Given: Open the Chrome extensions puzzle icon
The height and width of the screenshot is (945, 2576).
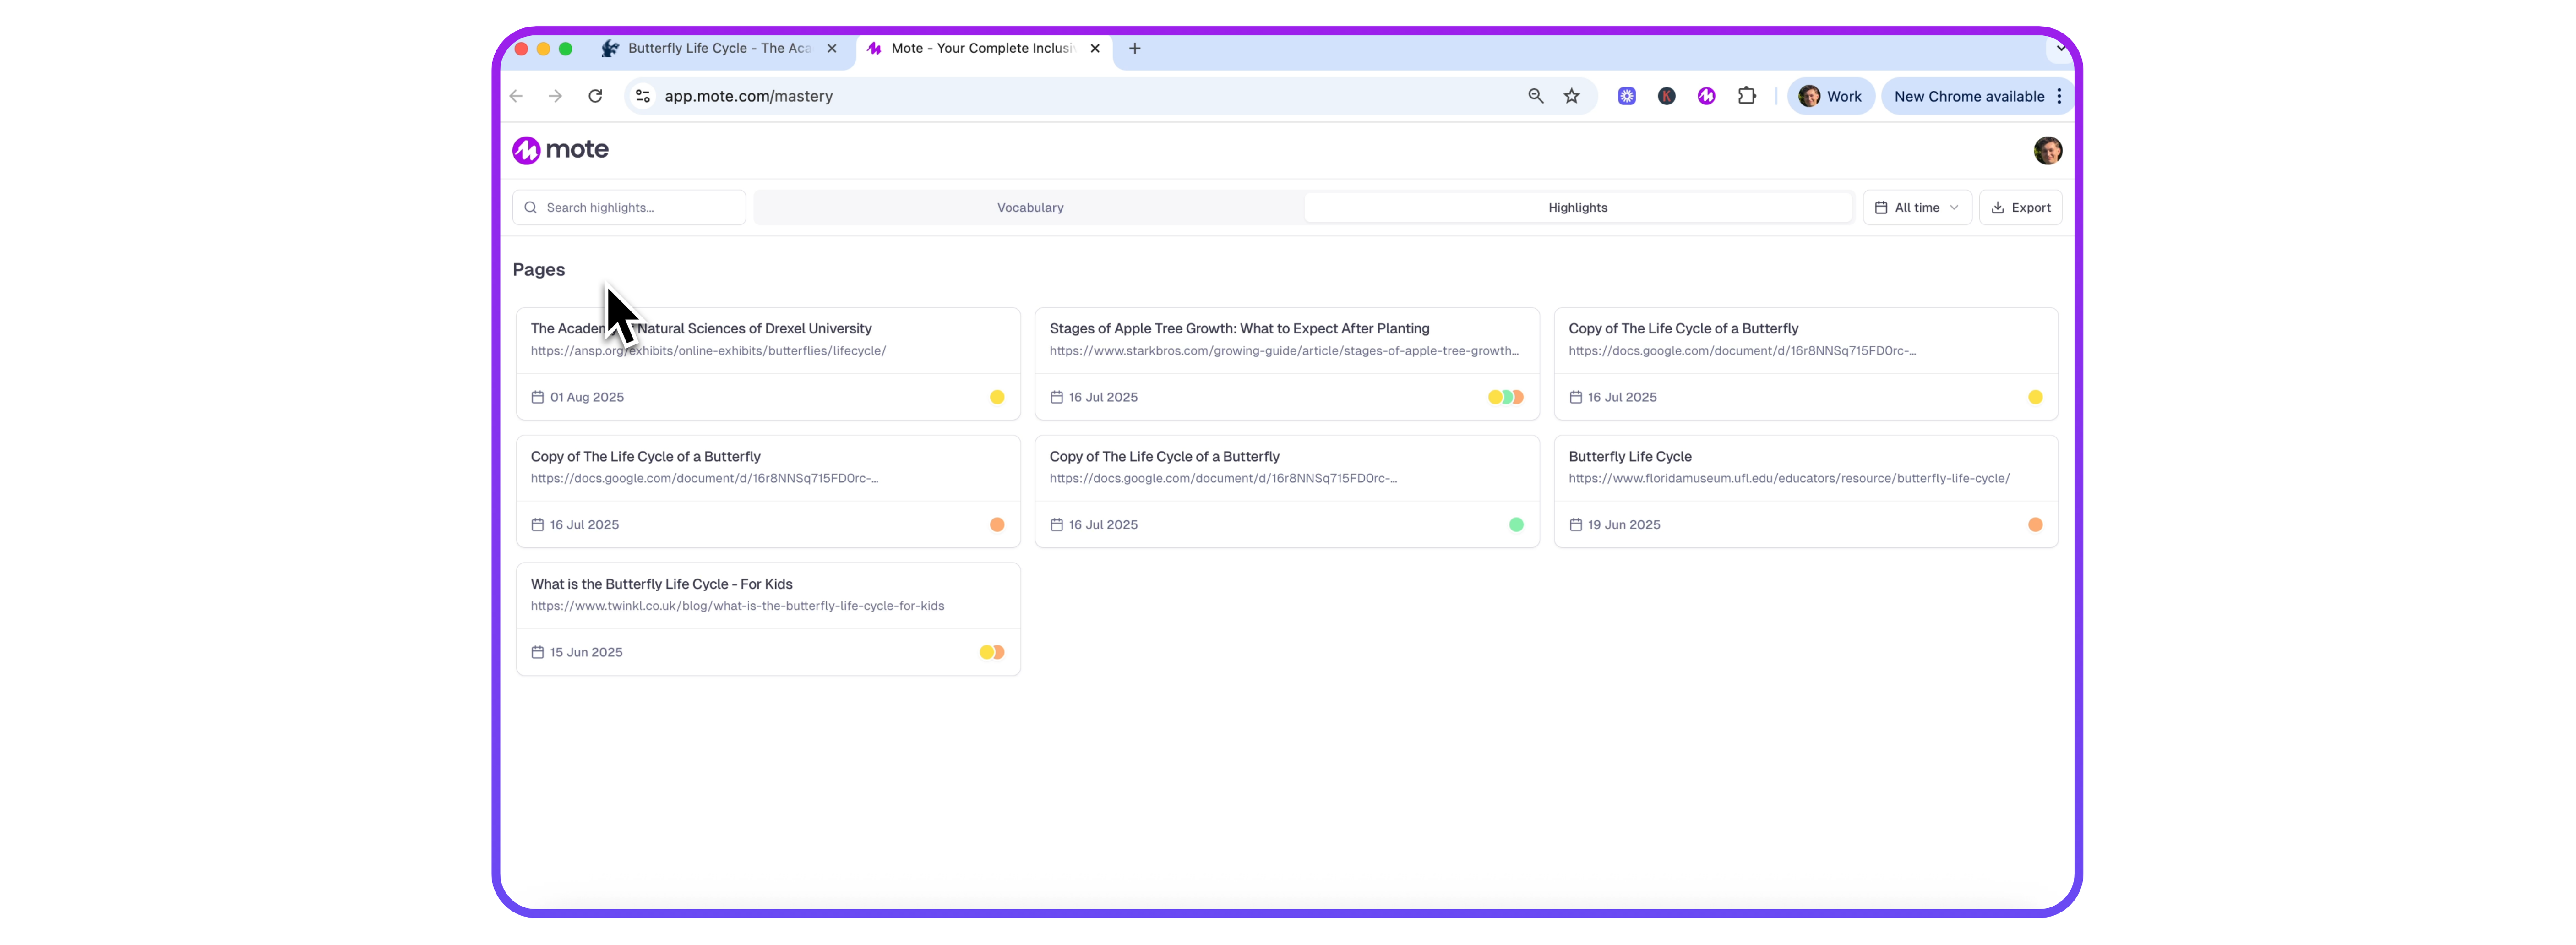Looking at the screenshot, I should (1746, 96).
